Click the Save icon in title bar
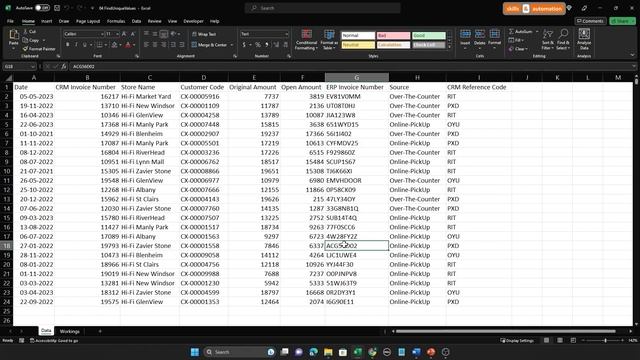Image resolution: width=640 pixels, height=360 pixels. pyautogui.click(x=57, y=8)
